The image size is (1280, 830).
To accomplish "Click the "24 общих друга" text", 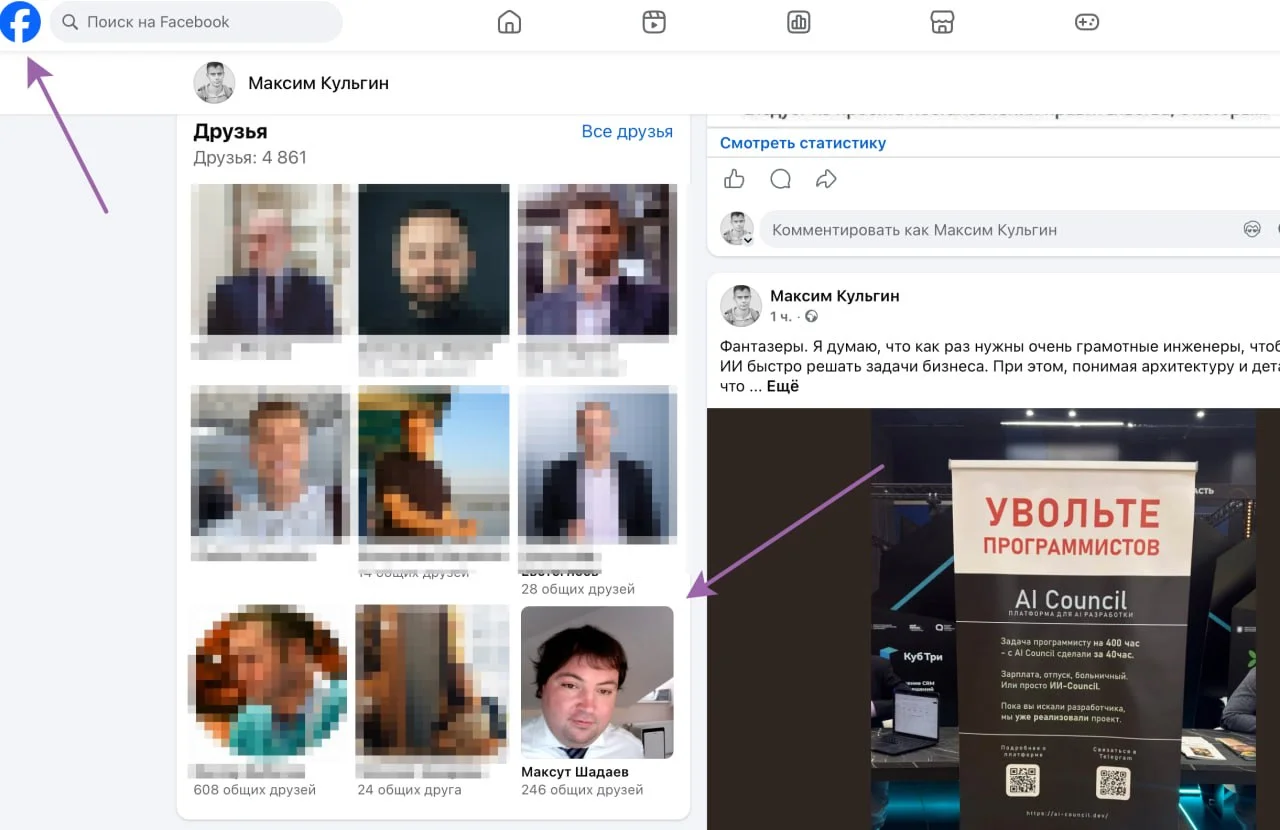I will tap(410, 790).
